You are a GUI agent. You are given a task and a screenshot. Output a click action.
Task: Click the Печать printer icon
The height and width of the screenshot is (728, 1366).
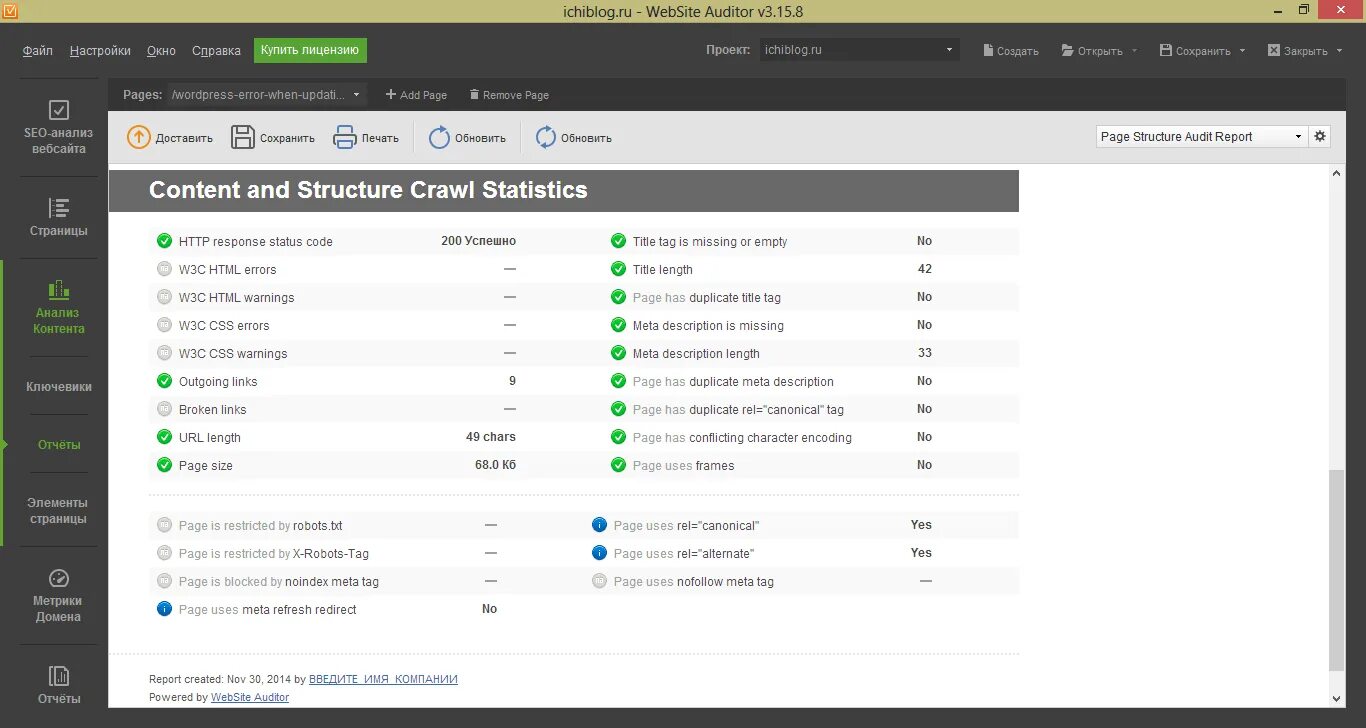coord(345,138)
